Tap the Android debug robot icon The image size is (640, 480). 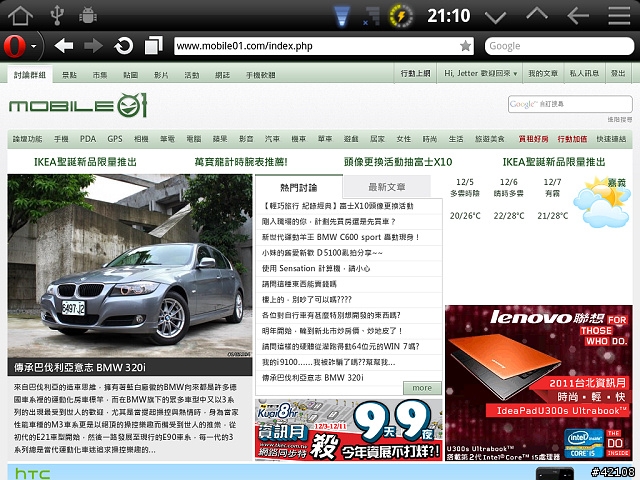coord(87,16)
